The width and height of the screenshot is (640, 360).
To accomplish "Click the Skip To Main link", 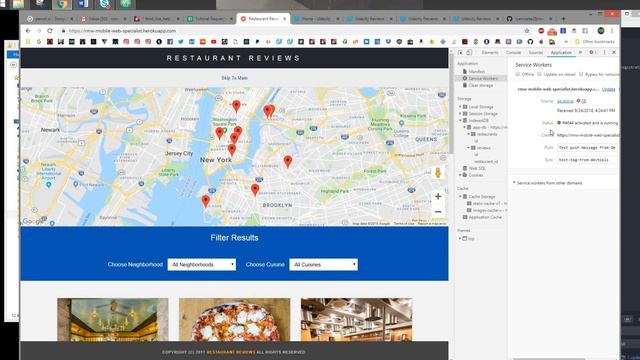I will point(234,78).
